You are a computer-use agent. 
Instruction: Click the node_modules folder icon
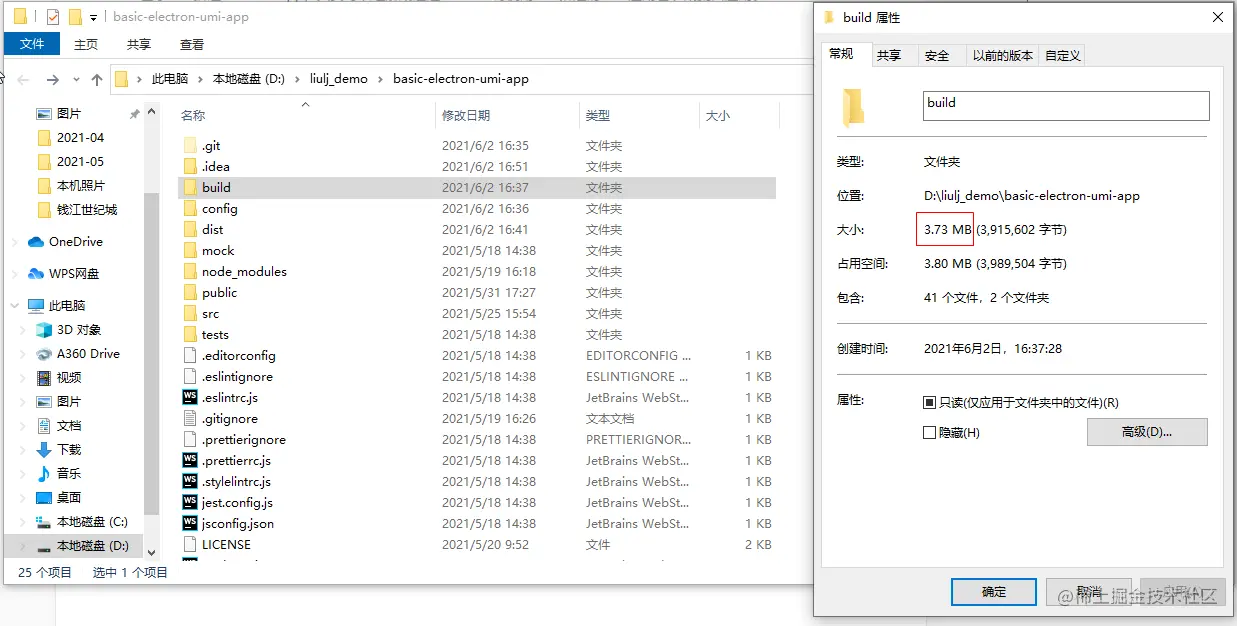pyautogui.click(x=191, y=272)
